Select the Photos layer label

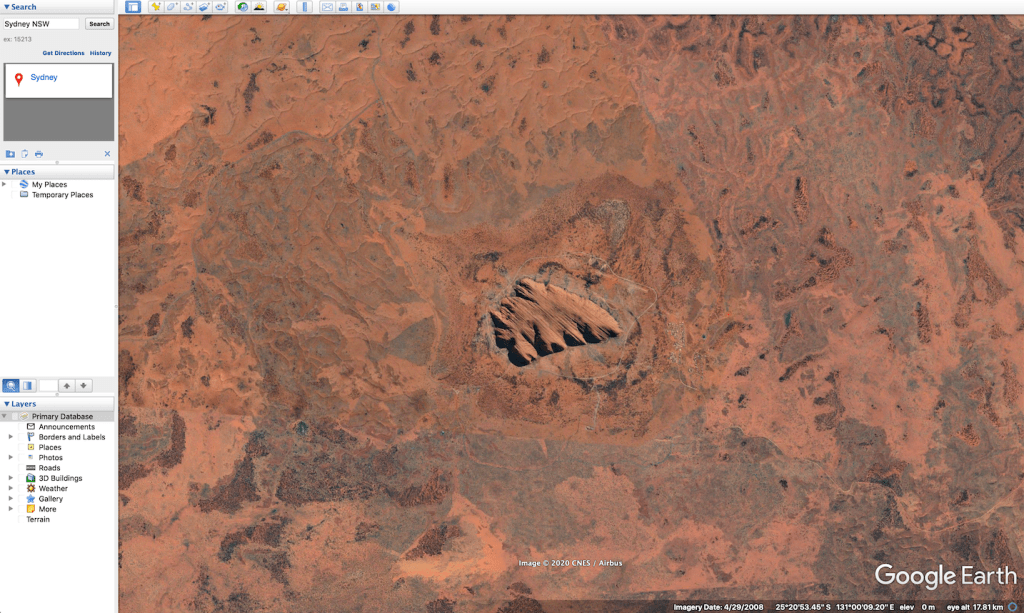point(50,458)
